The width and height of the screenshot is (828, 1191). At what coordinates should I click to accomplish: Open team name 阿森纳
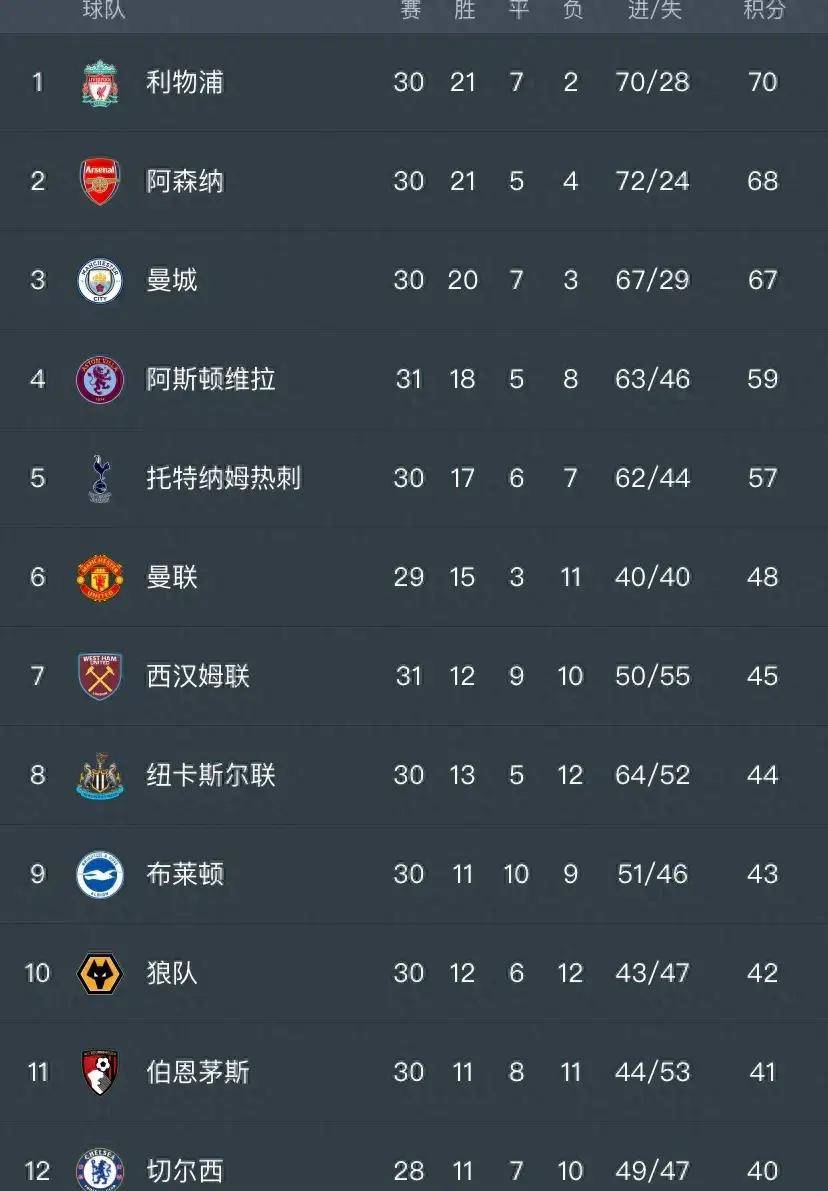(x=185, y=181)
